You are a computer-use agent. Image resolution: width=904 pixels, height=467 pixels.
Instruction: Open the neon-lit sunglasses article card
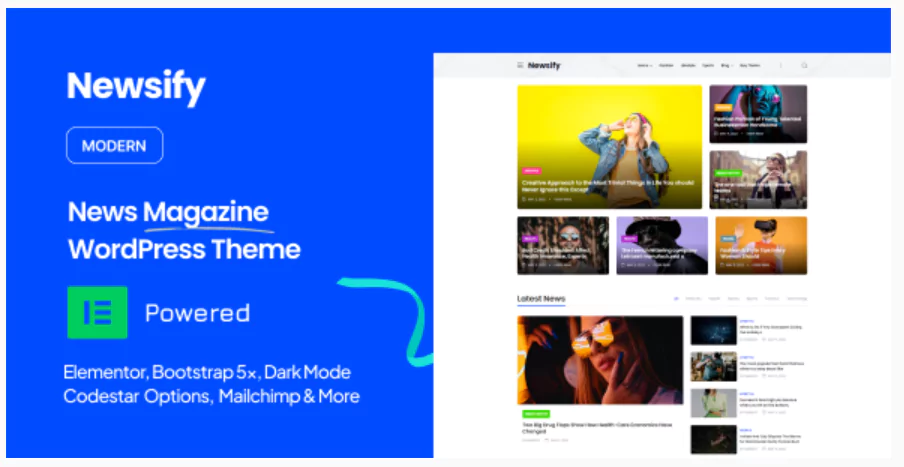tap(758, 114)
